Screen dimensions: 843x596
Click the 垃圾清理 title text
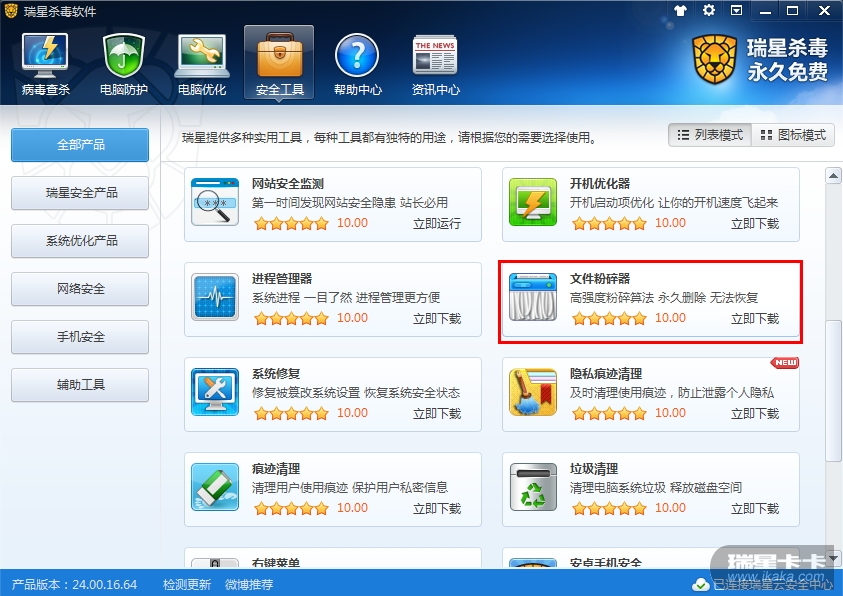click(x=594, y=469)
